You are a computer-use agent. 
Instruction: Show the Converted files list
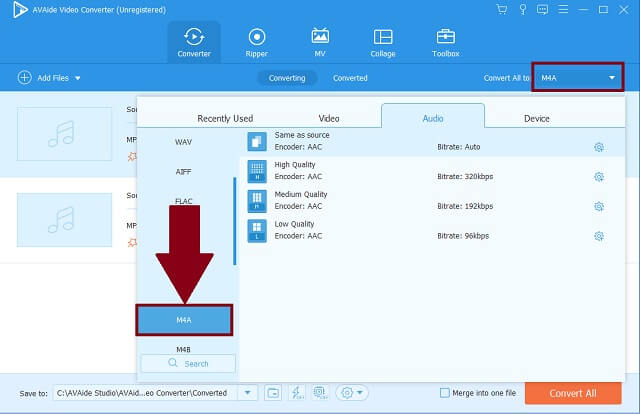click(x=350, y=77)
